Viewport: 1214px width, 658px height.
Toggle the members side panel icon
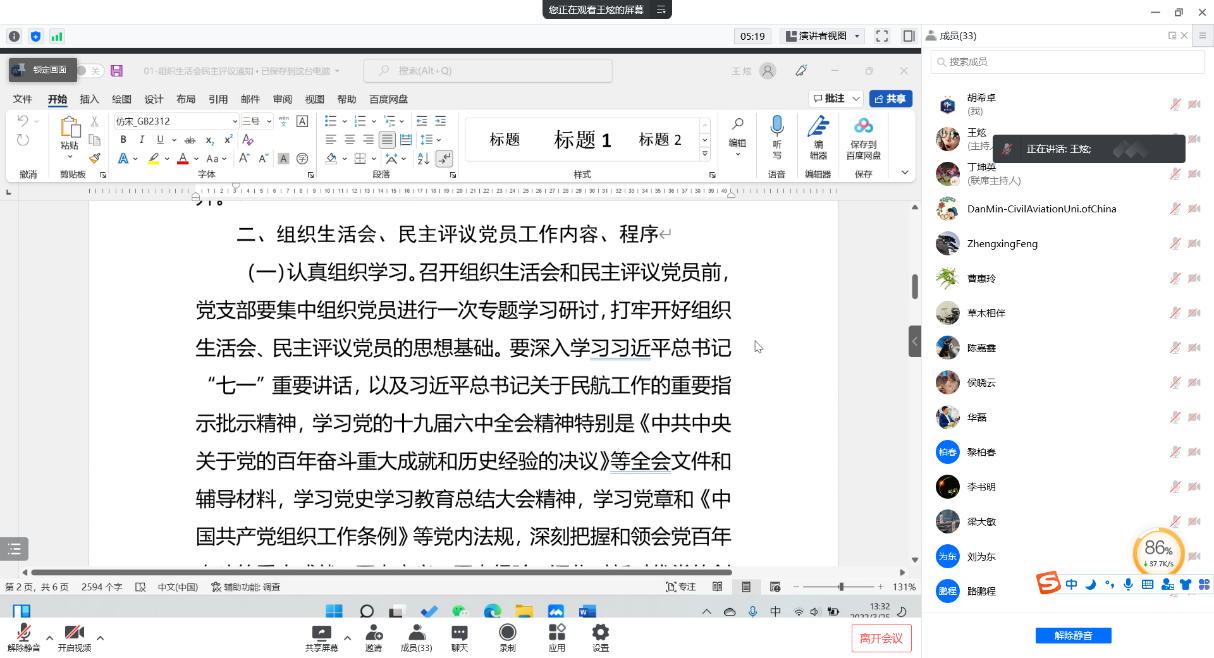(x=908, y=36)
